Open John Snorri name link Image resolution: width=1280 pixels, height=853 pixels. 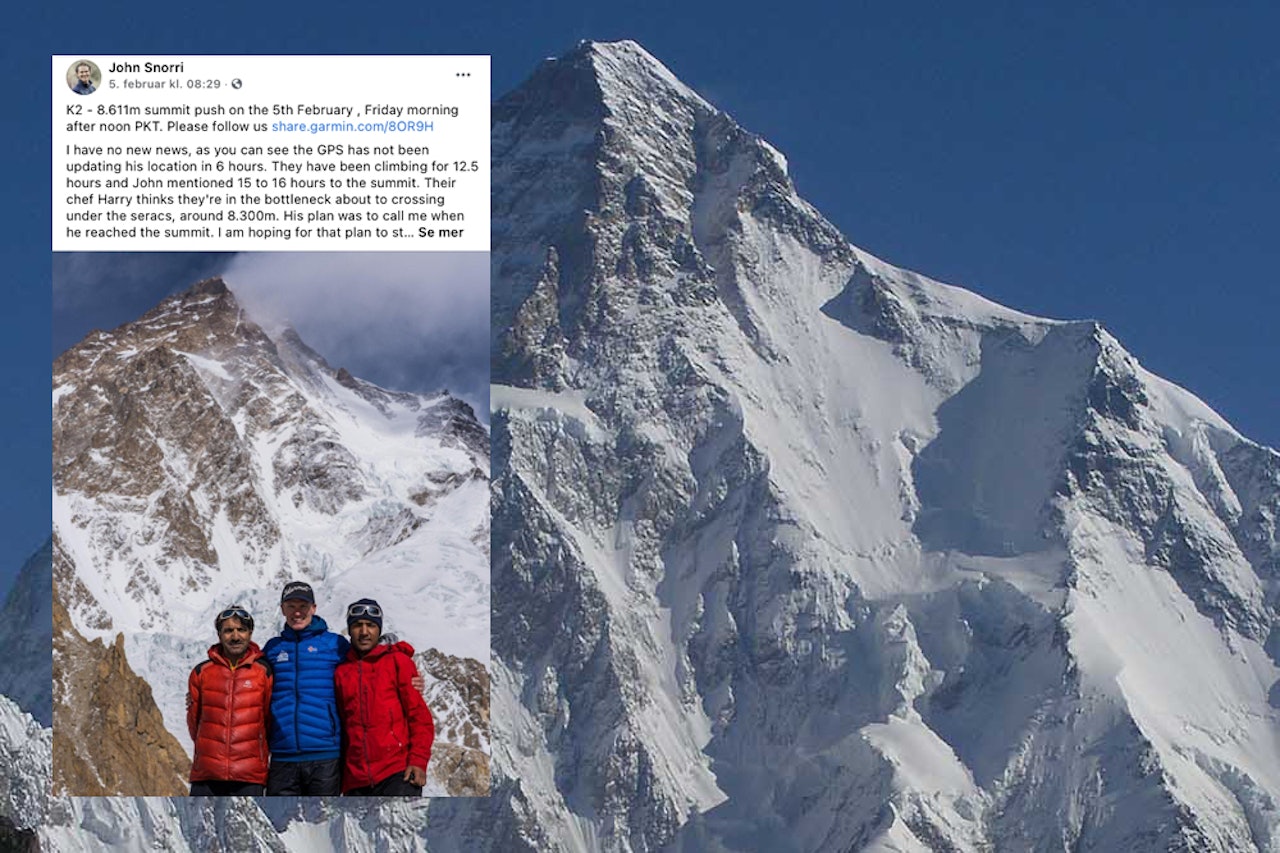(x=146, y=68)
